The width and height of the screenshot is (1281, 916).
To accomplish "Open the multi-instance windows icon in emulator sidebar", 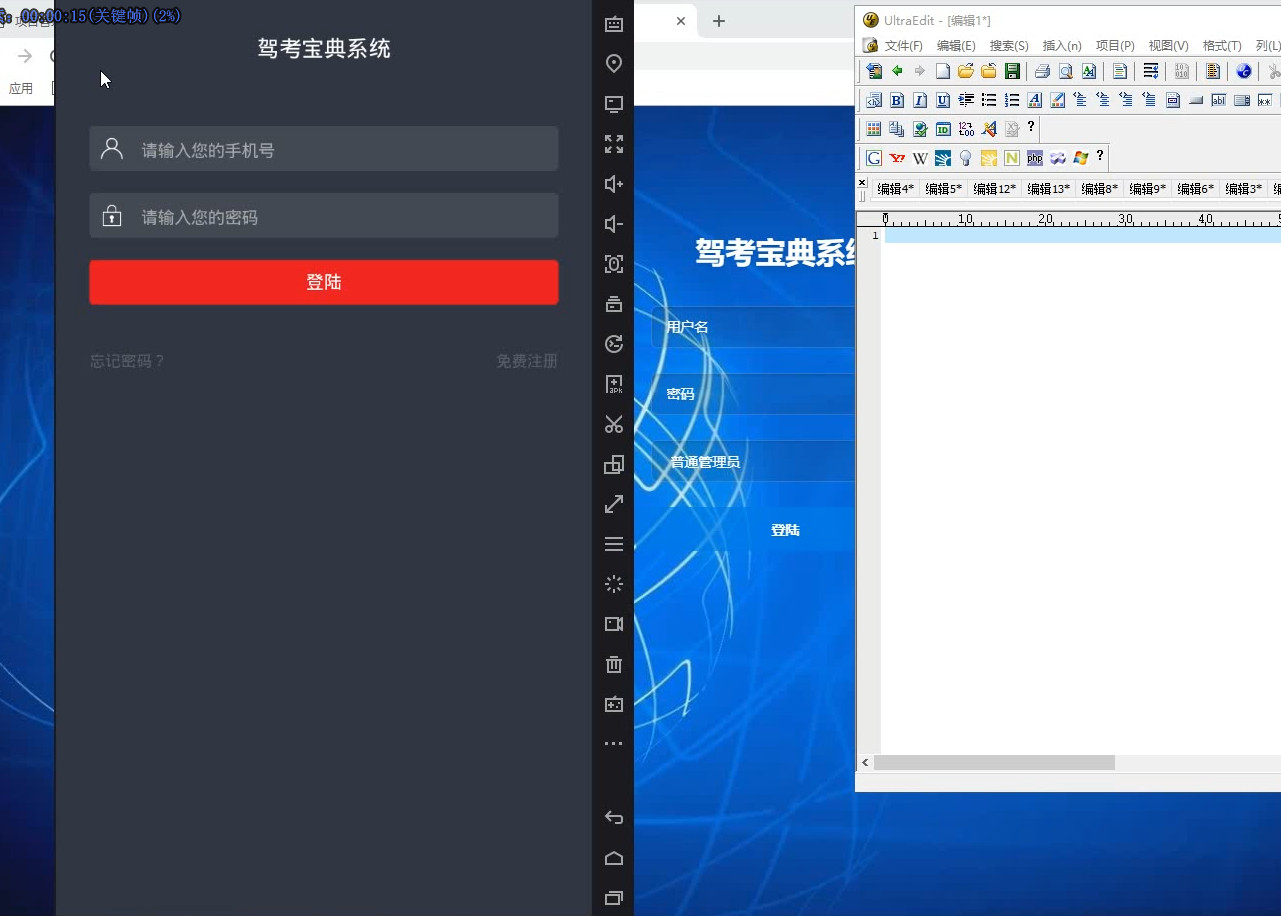I will 614,464.
